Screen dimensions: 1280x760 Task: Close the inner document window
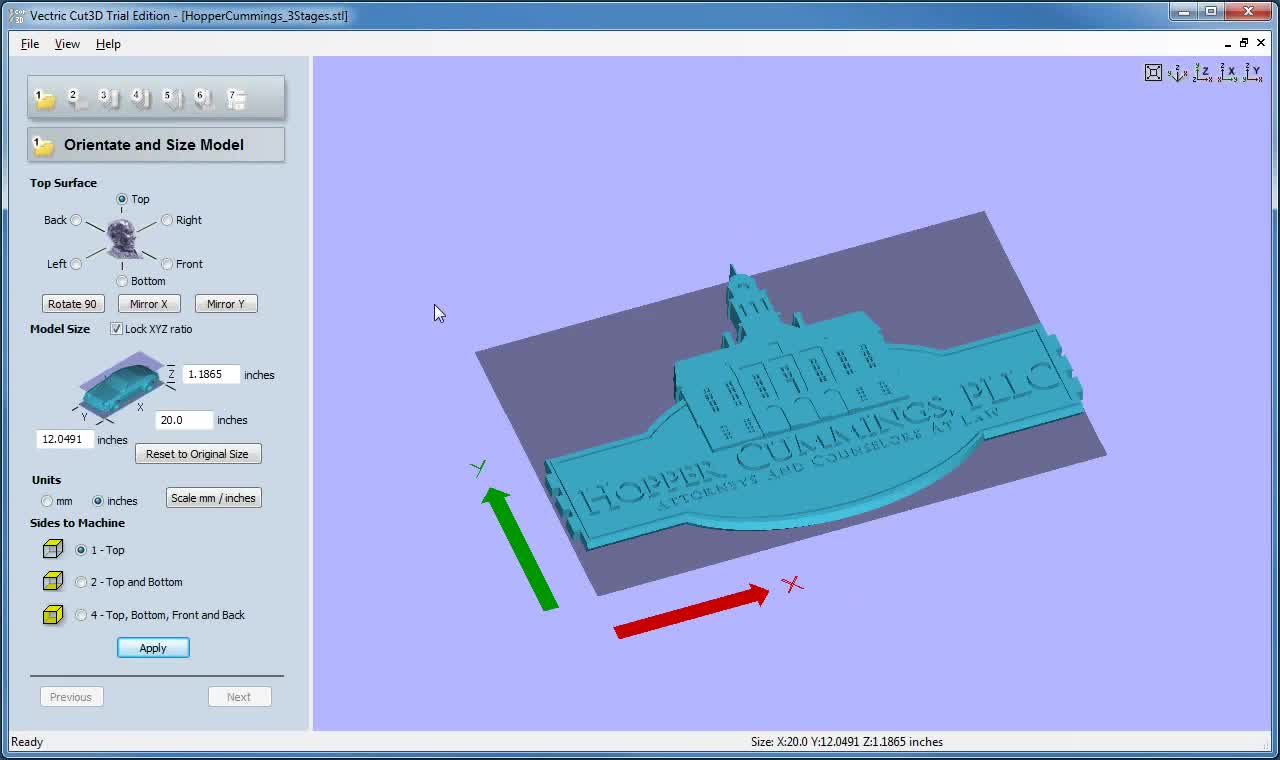point(1261,43)
